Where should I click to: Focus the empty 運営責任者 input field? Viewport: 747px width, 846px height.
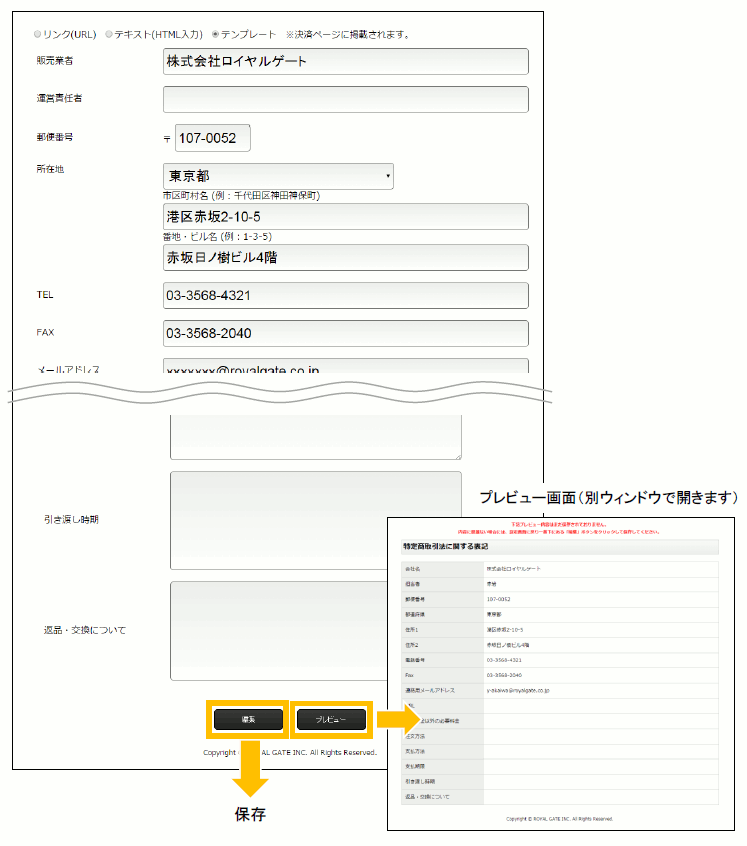345,99
